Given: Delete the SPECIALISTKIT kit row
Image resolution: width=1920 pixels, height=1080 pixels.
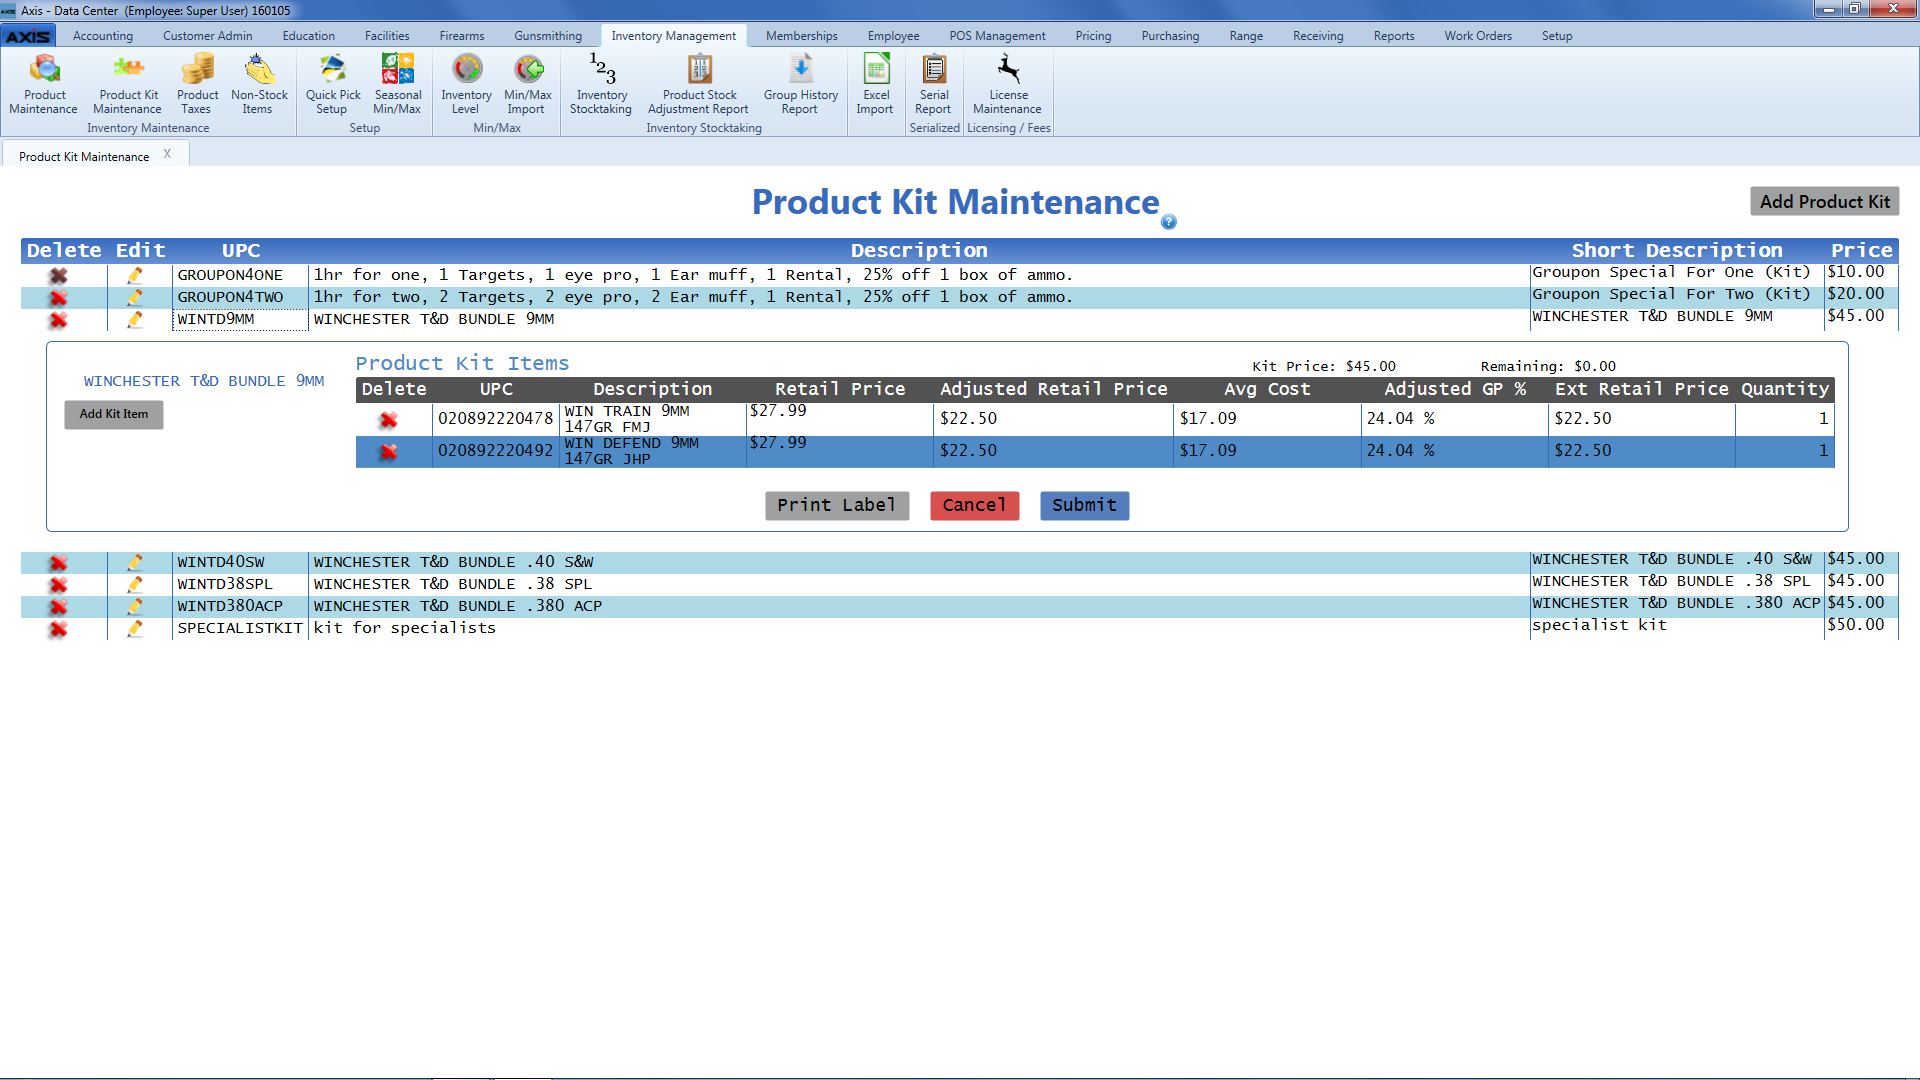Looking at the screenshot, I should tap(59, 628).
